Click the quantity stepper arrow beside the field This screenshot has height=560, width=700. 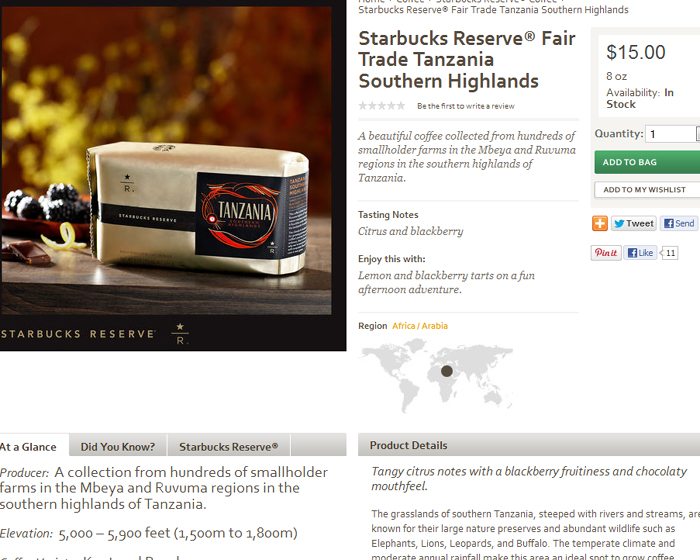point(698,134)
